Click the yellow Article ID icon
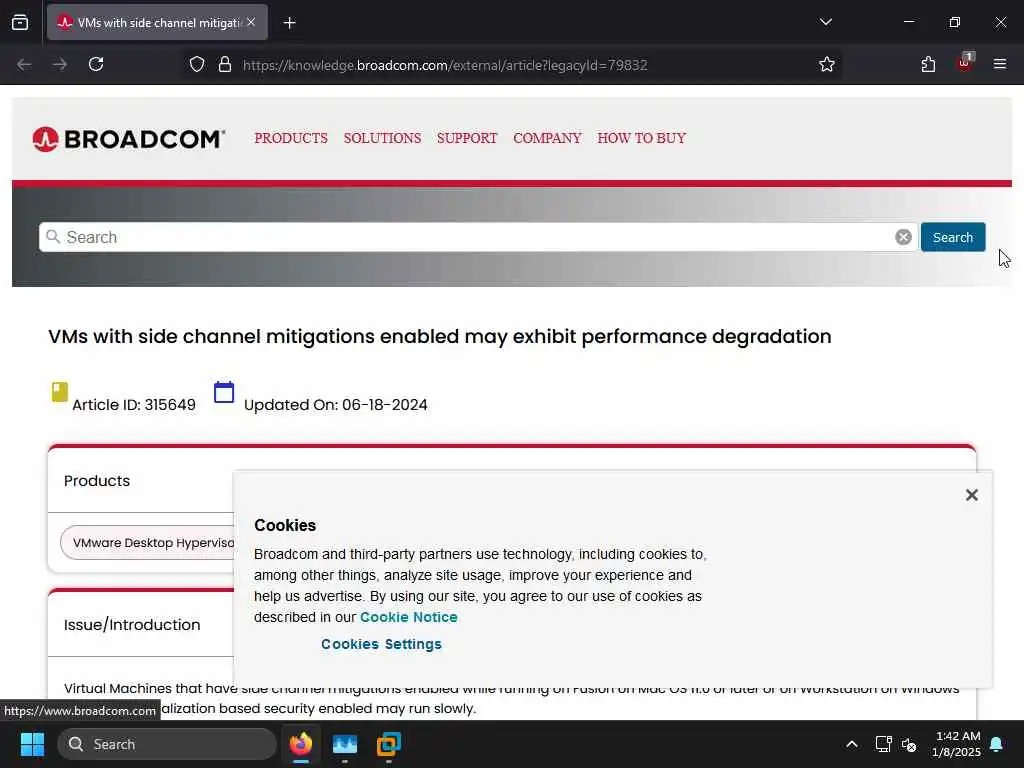 point(59,392)
